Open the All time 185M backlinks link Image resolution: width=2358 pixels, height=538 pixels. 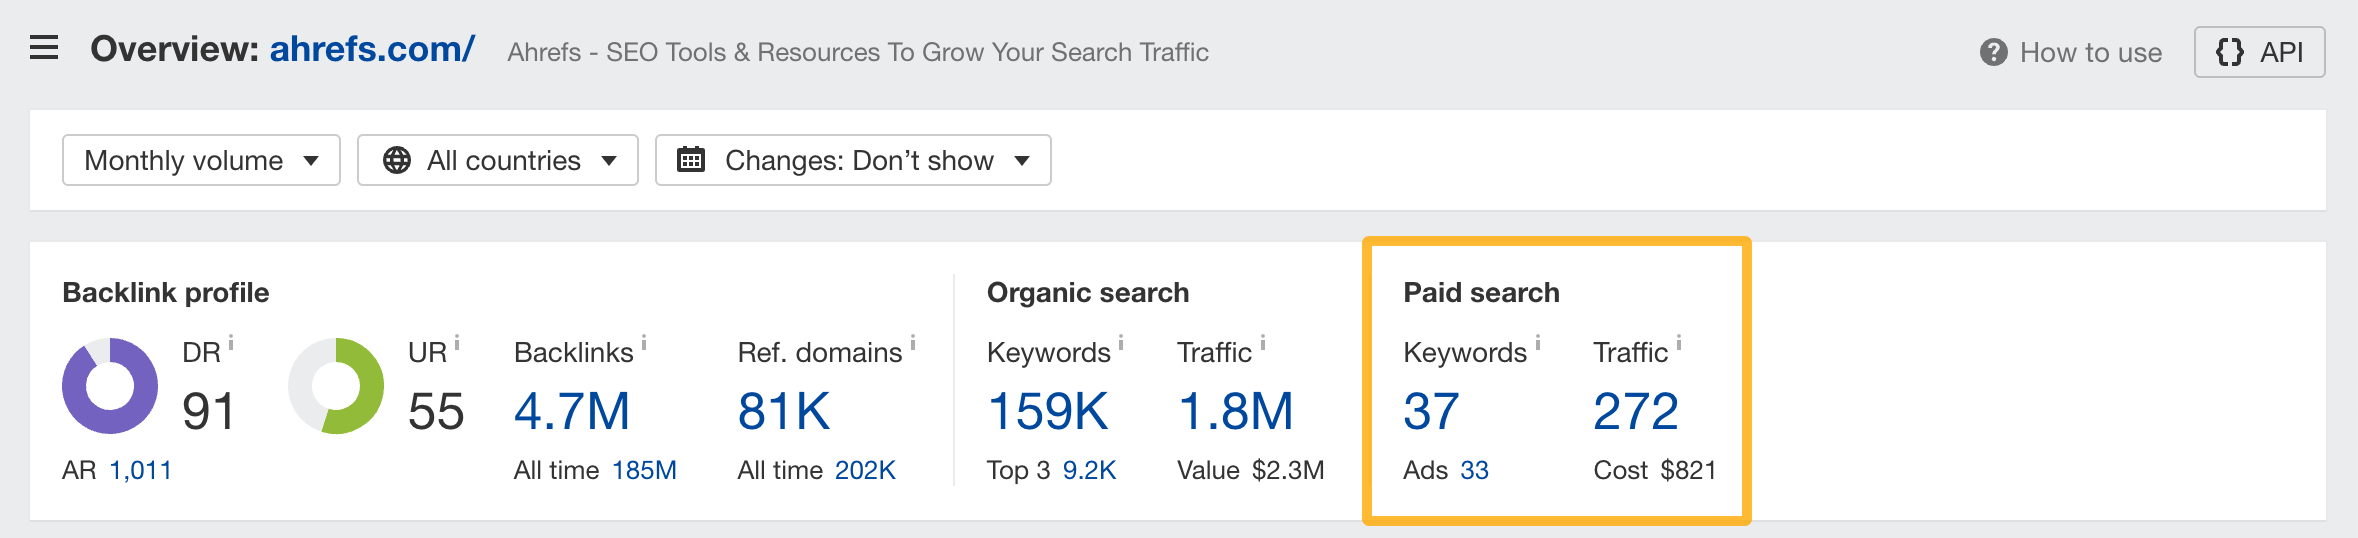tap(644, 470)
